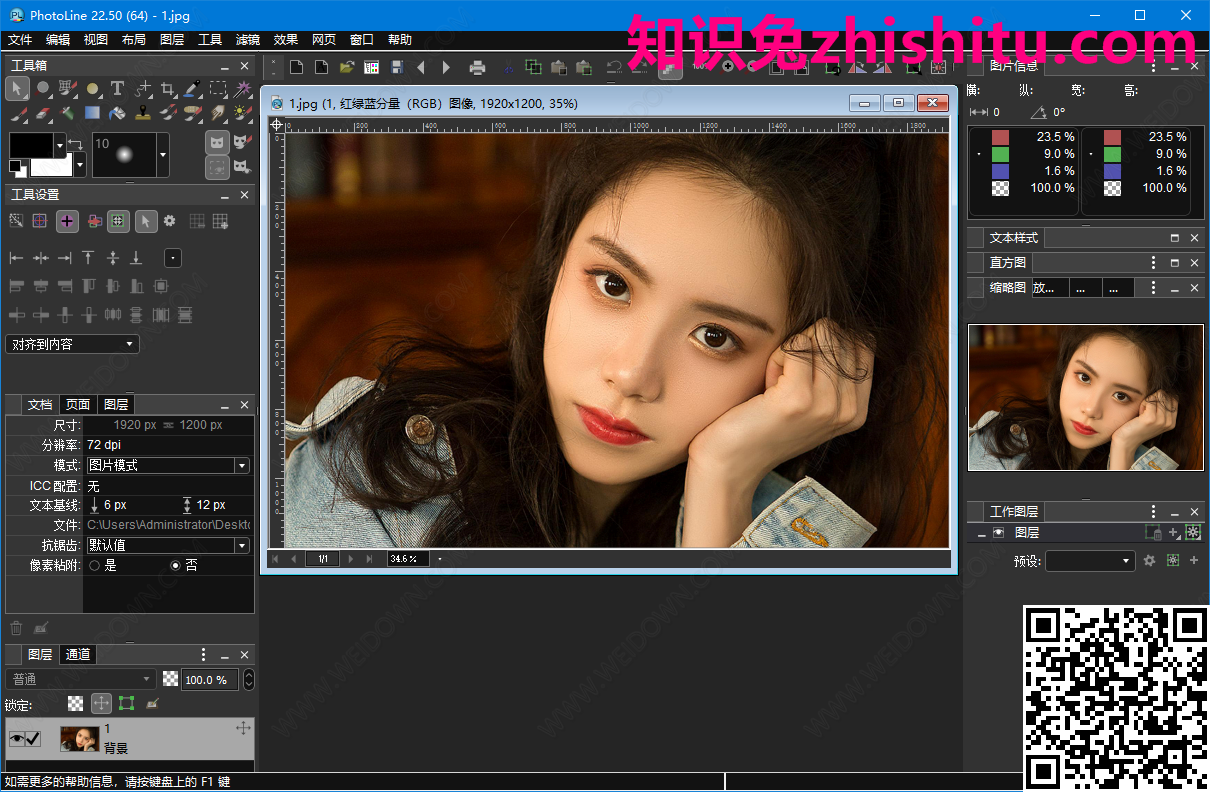Open the 默认值 anti-aliasing dropdown

(168, 545)
